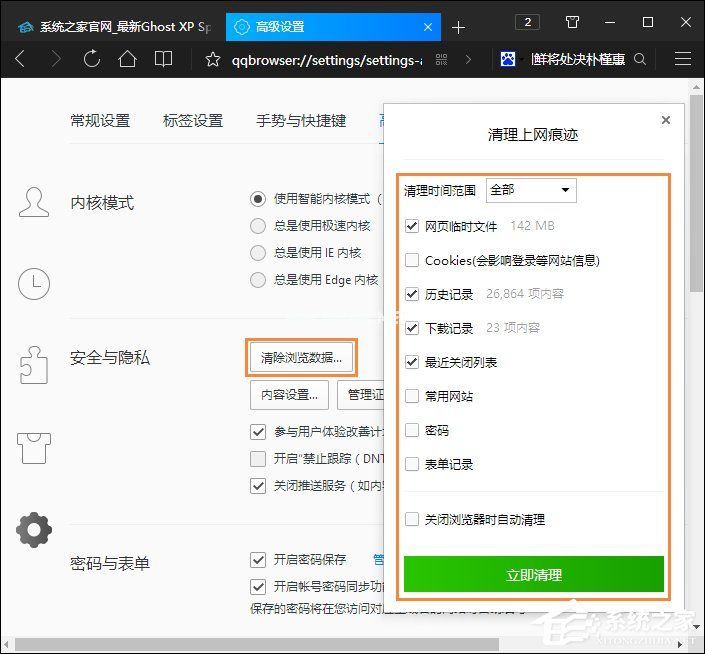705x654 pixels.
Task: Toggle the 关闭推送服务 checkbox
Action: (258, 486)
